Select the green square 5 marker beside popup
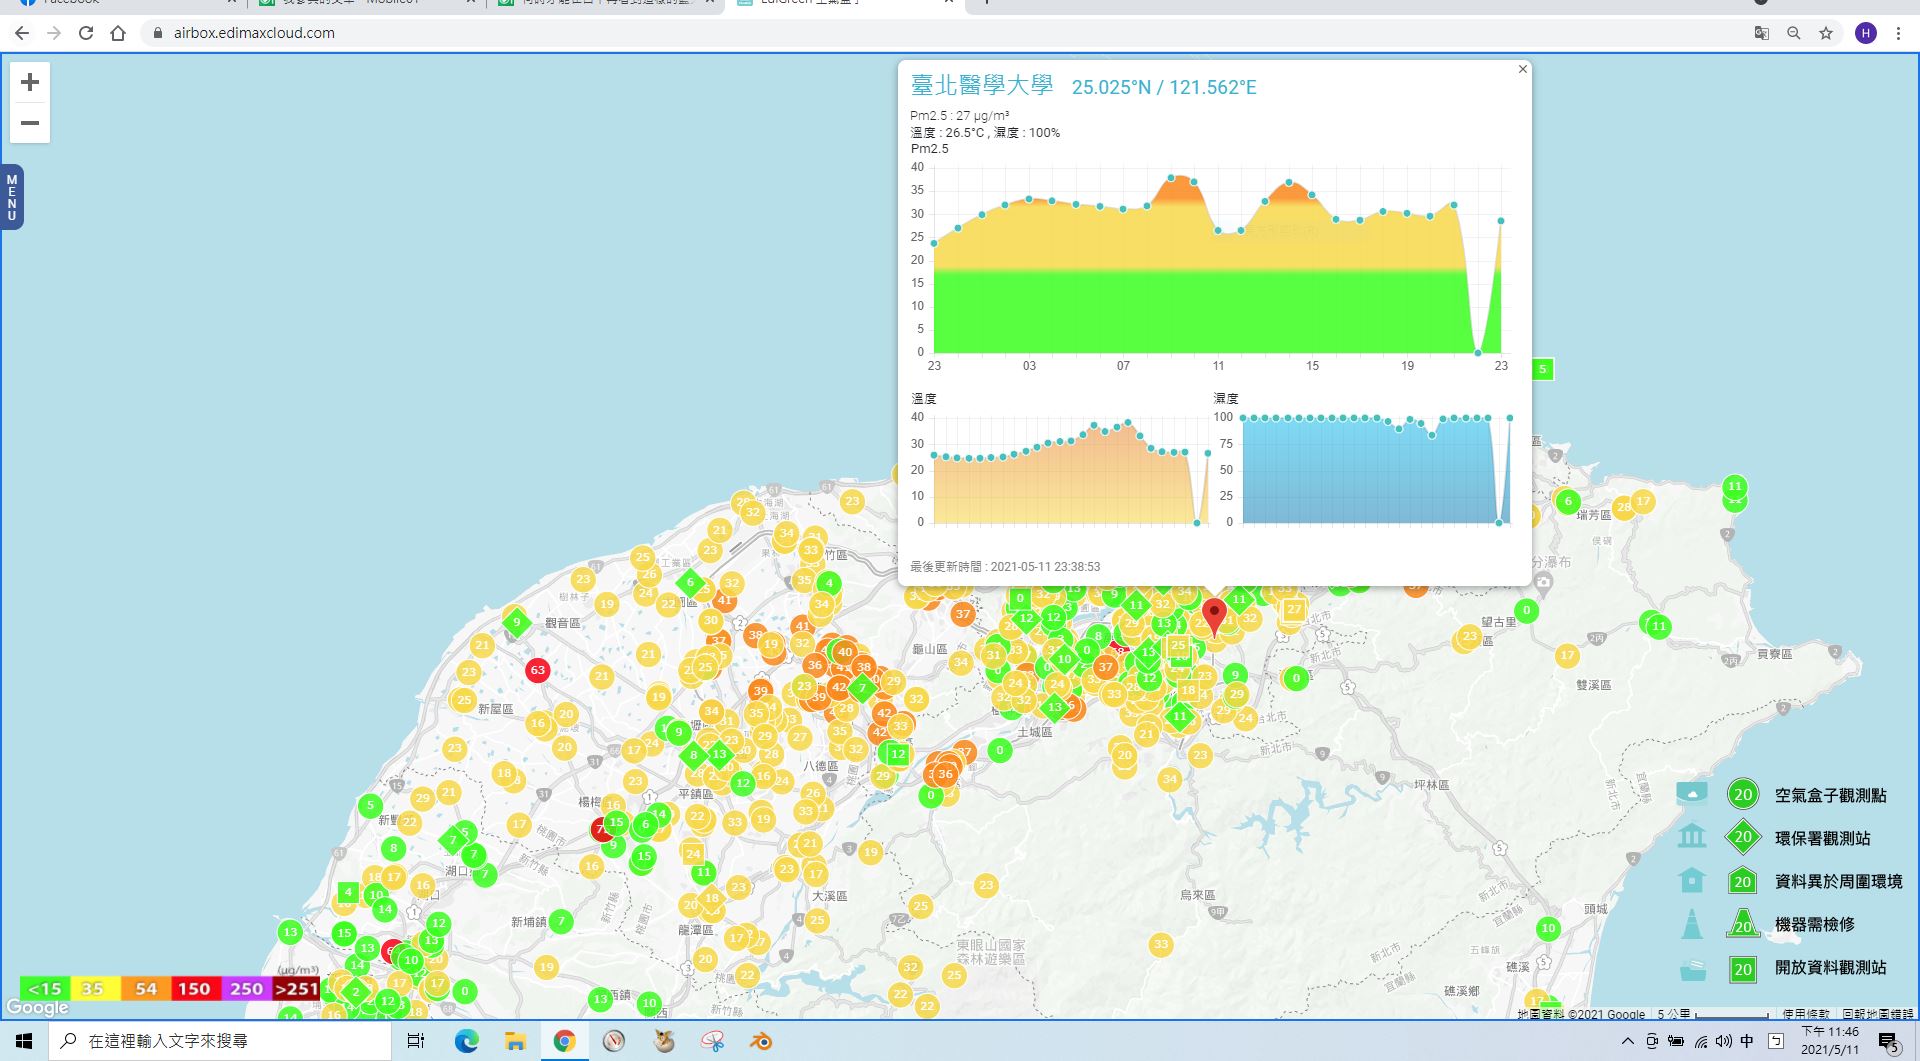1920x1061 pixels. click(1543, 369)
